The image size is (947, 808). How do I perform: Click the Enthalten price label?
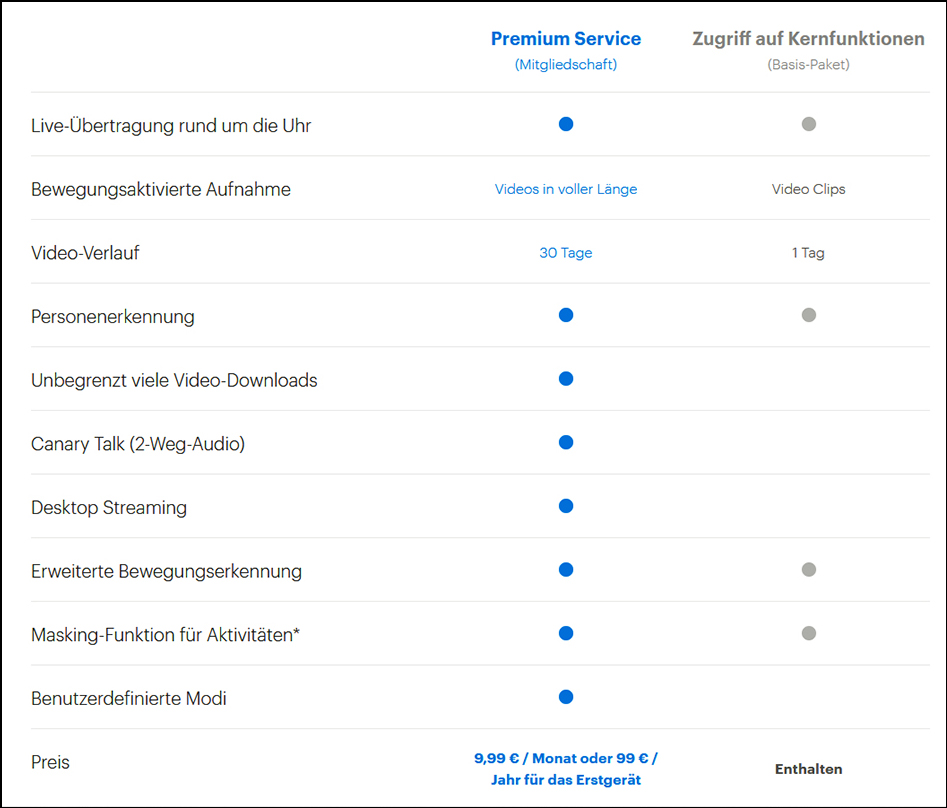click(x=809, y=769)
